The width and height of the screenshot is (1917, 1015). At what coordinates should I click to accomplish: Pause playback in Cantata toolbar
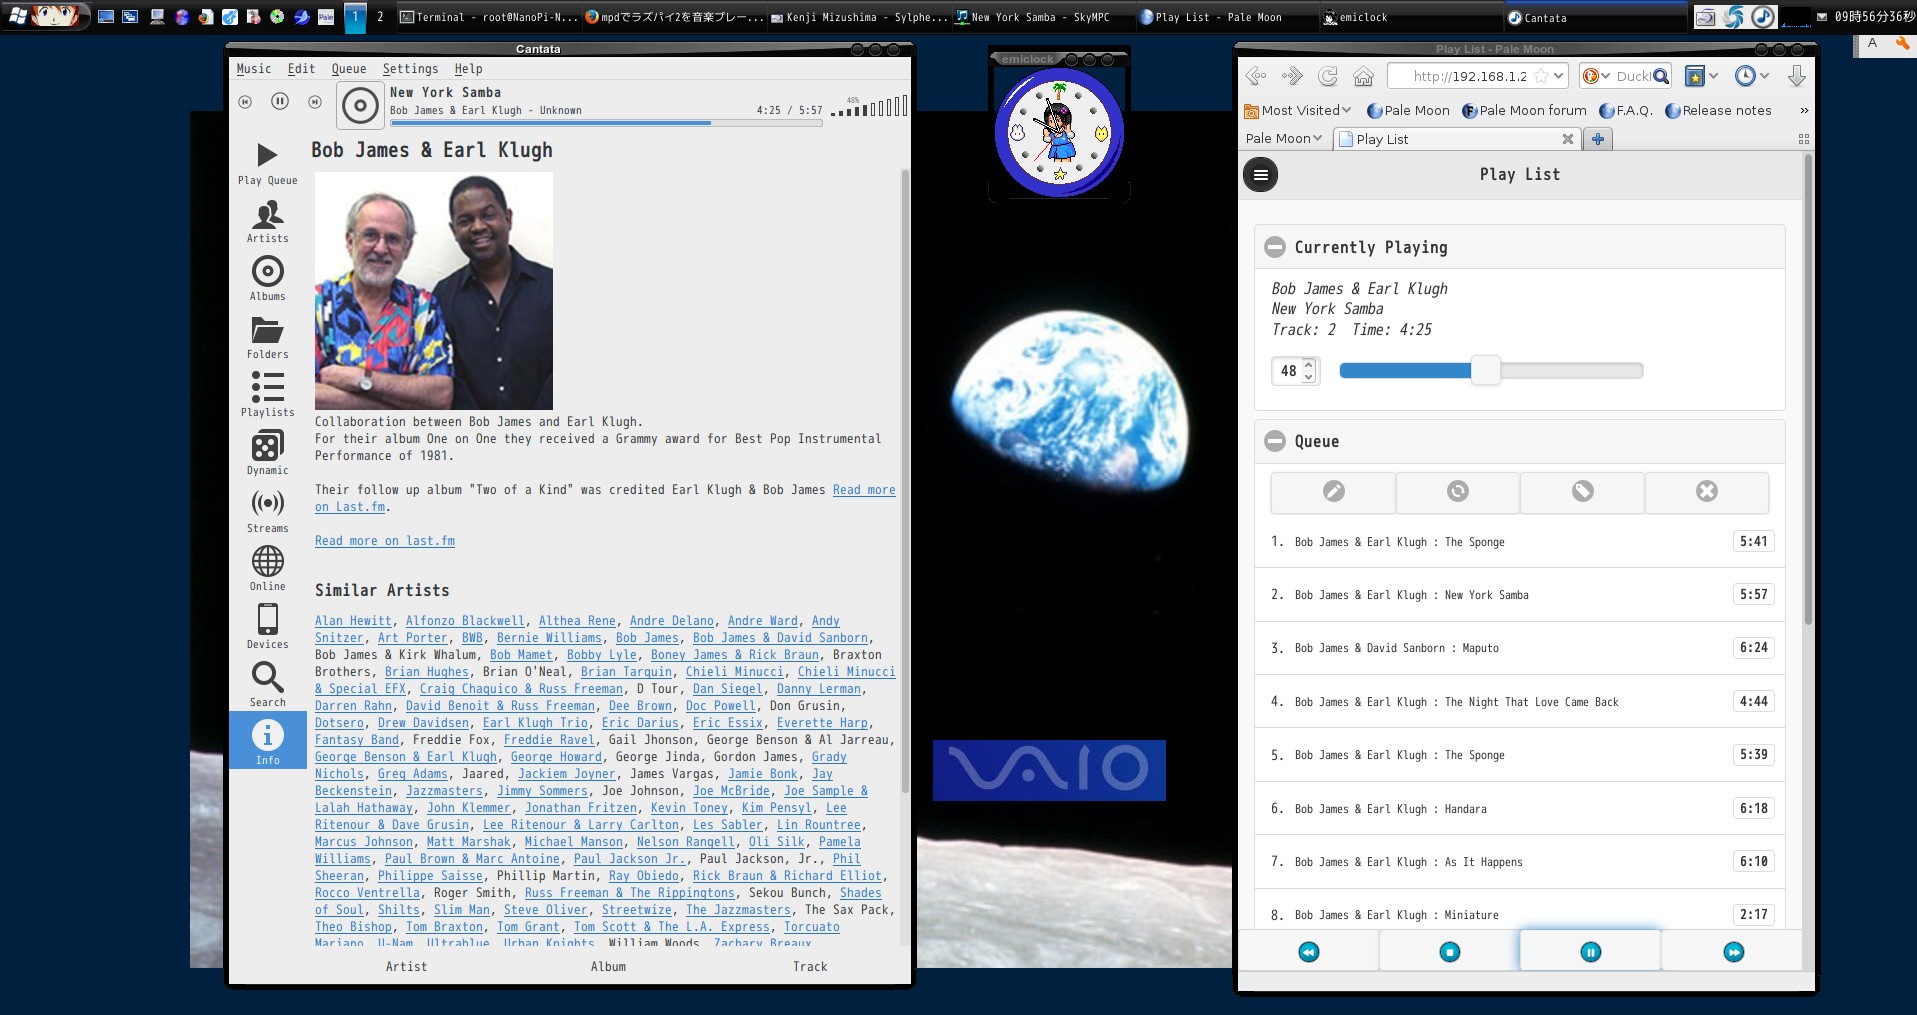click(280, 101)
